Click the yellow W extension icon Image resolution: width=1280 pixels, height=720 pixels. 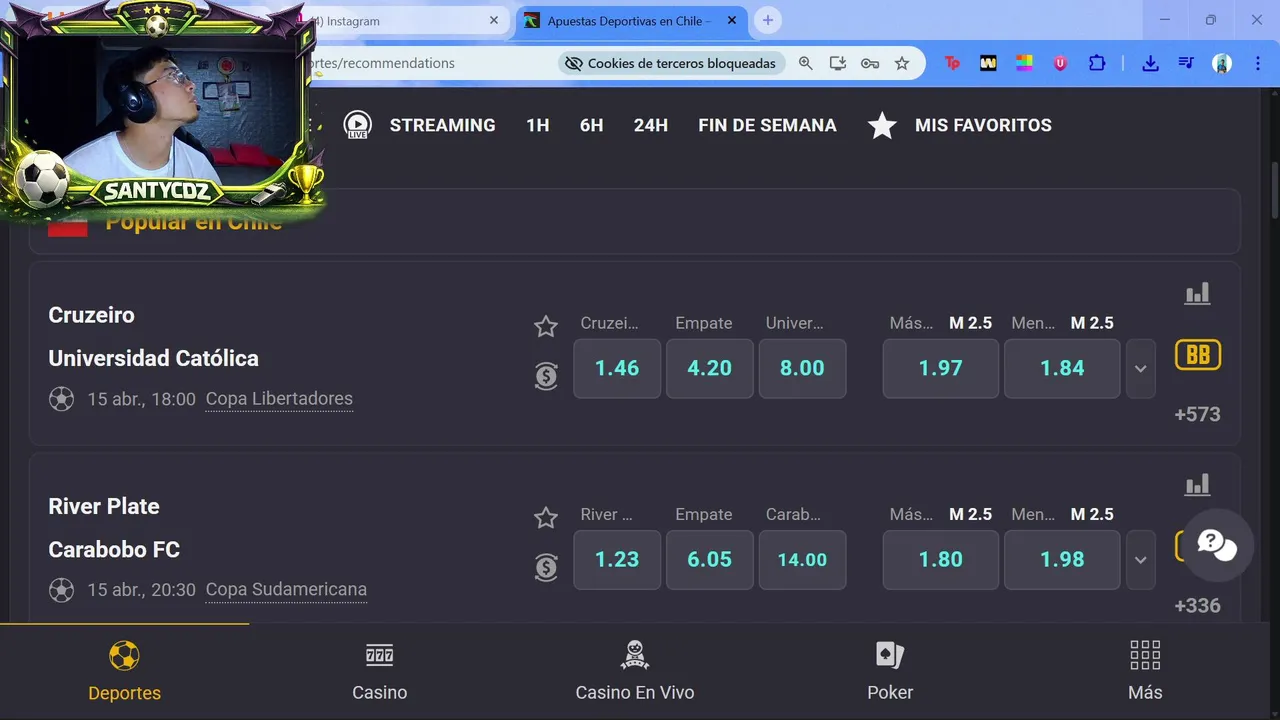pyautogui.click(x=988, y=63)
